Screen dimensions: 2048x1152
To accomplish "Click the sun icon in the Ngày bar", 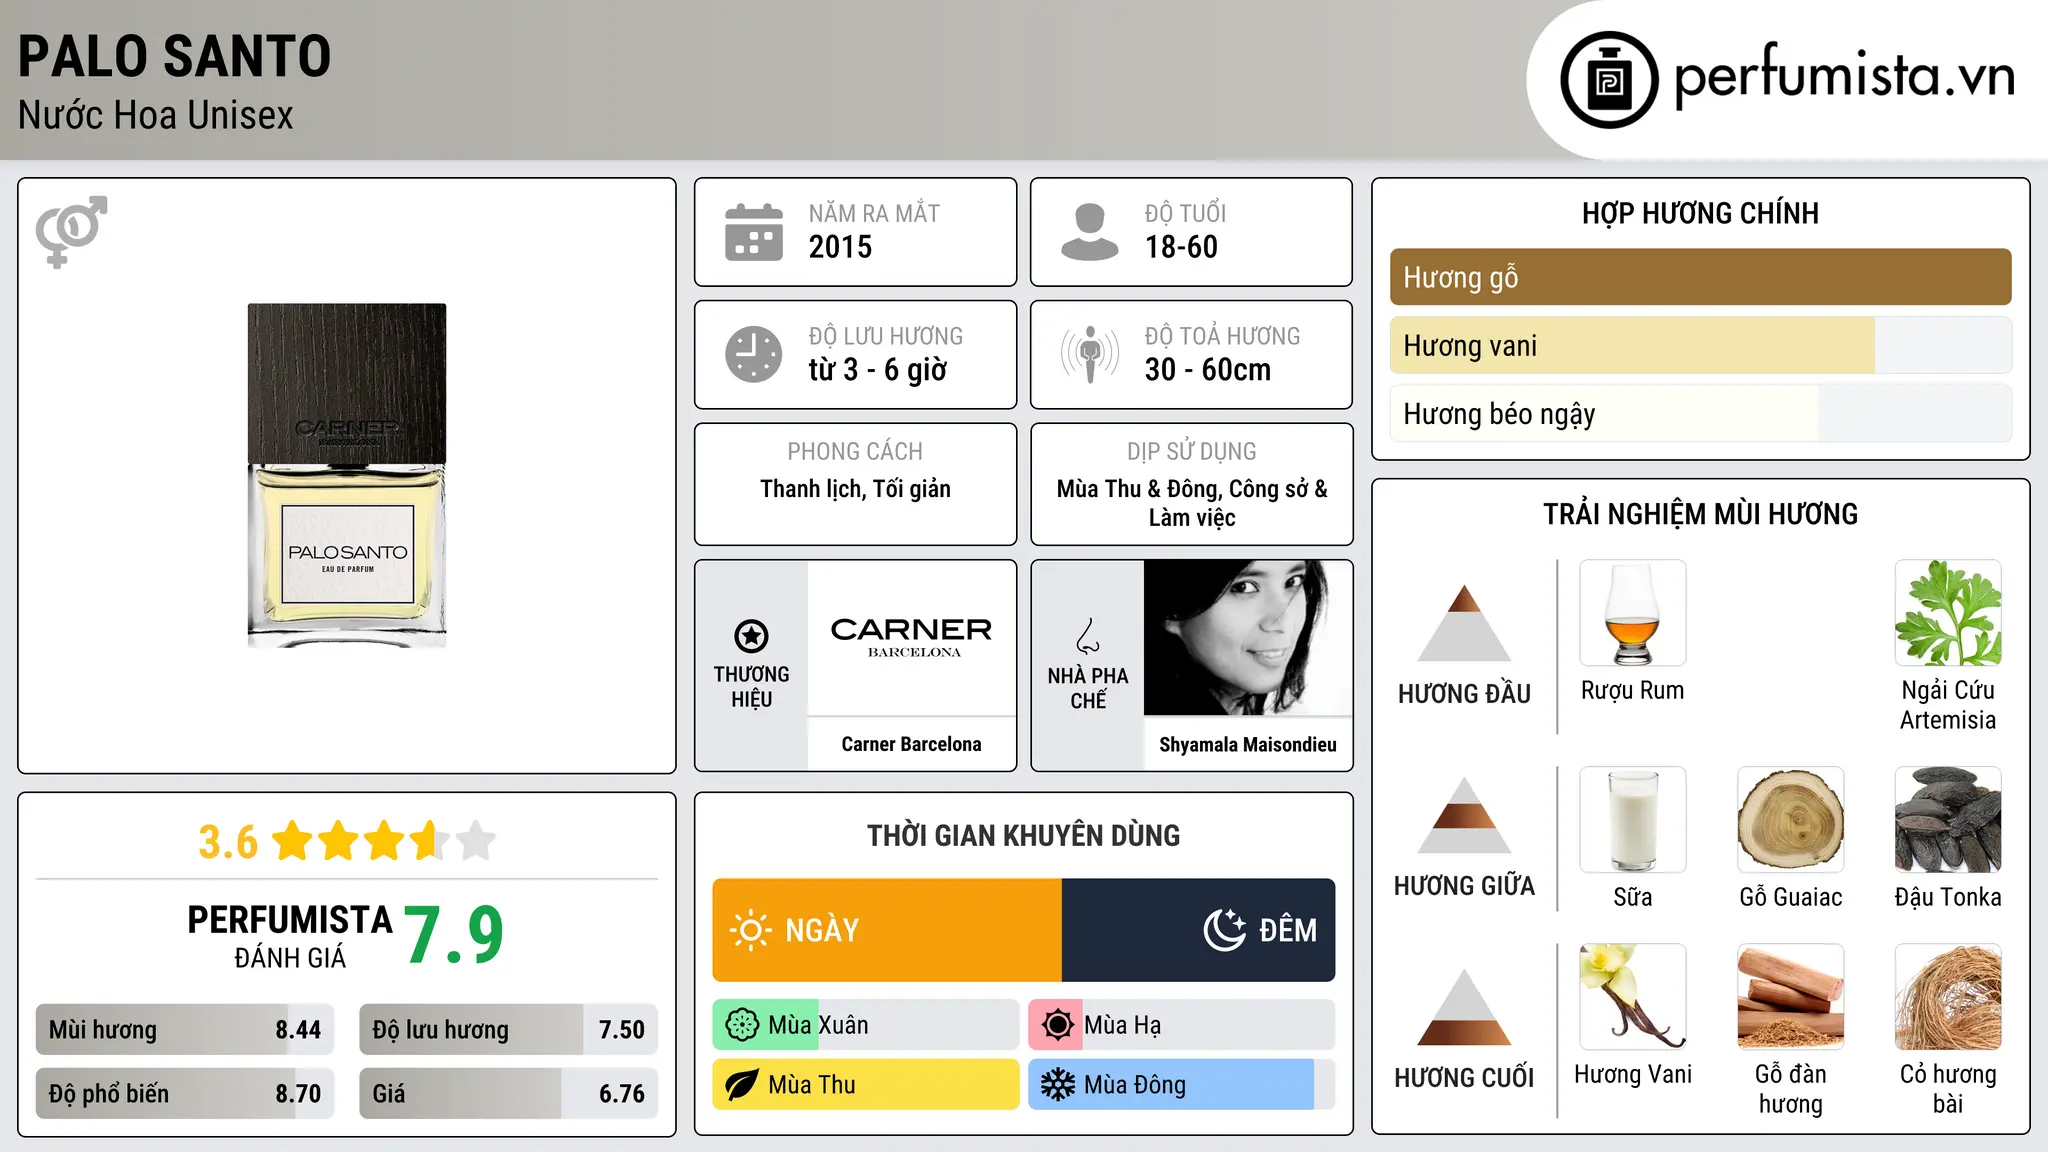I will click(x=751, y=930).
